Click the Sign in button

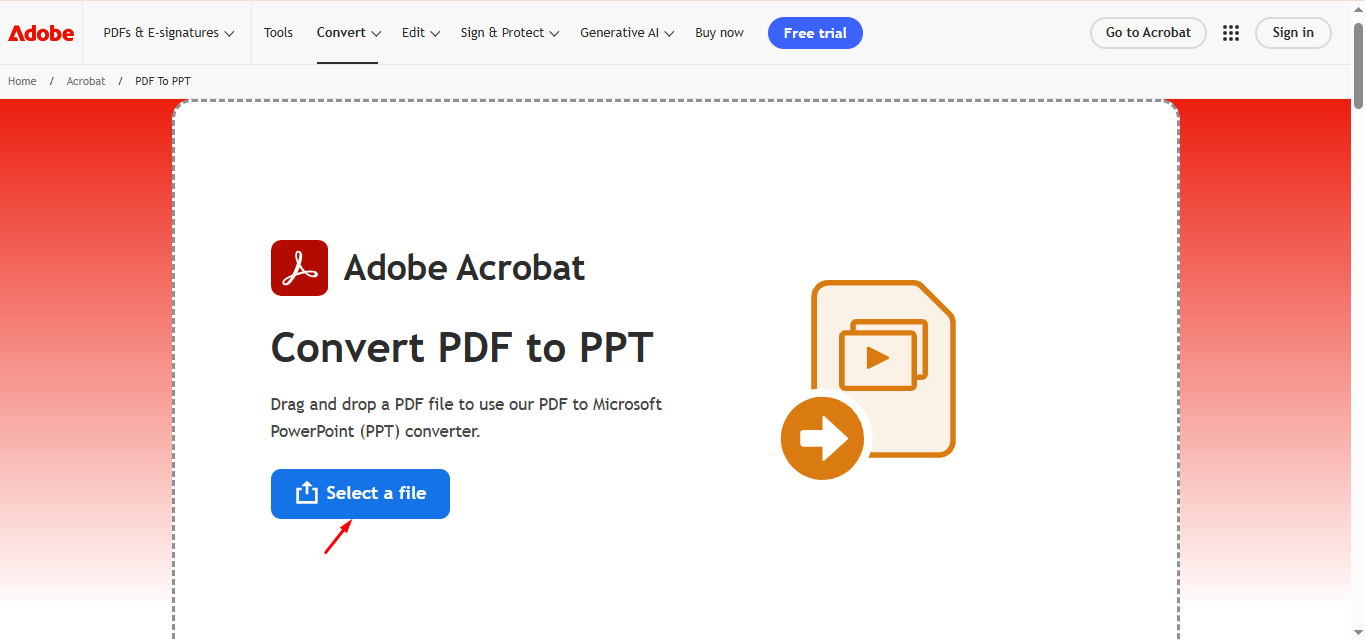[x=1293, y=33]
